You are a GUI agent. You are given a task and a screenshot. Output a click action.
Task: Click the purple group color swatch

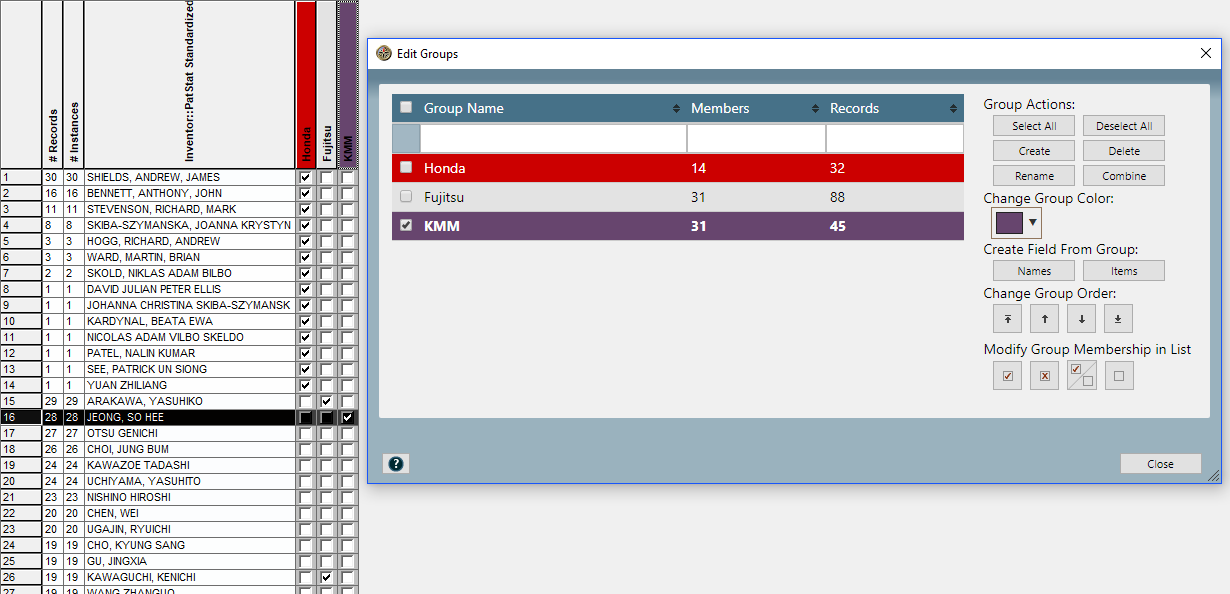(1009, 222)
